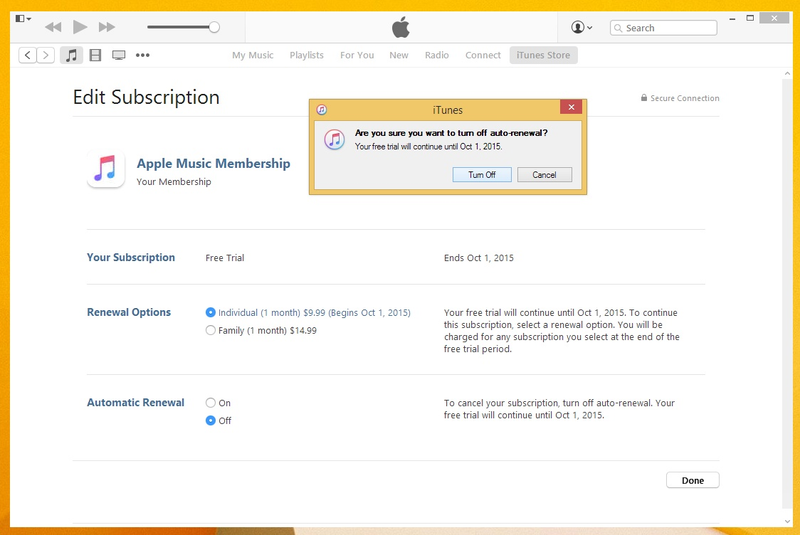The height and width of the screenshot is (535, 800).
Task: Switch to the Radio tab
Action: (437, 55)
